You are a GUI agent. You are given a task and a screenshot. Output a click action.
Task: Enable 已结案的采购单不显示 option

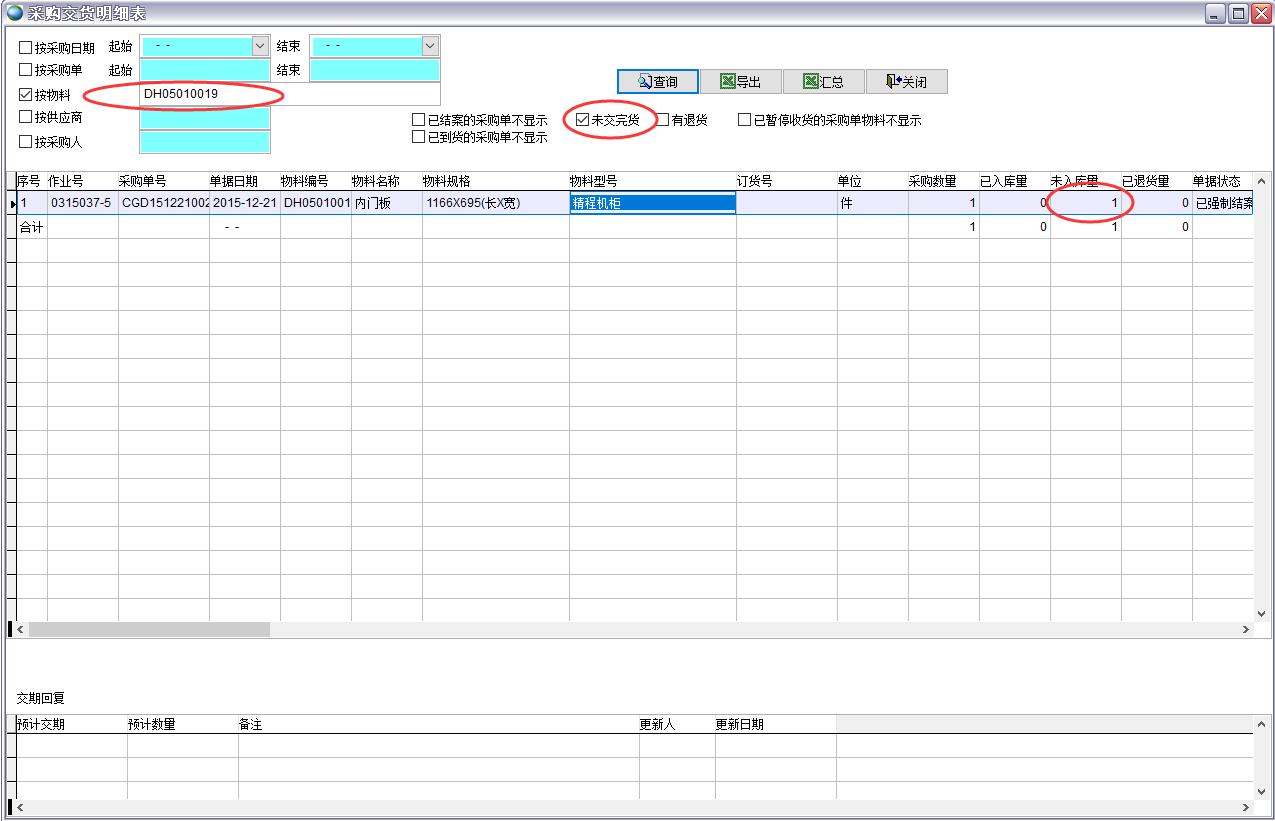point(419,120)
